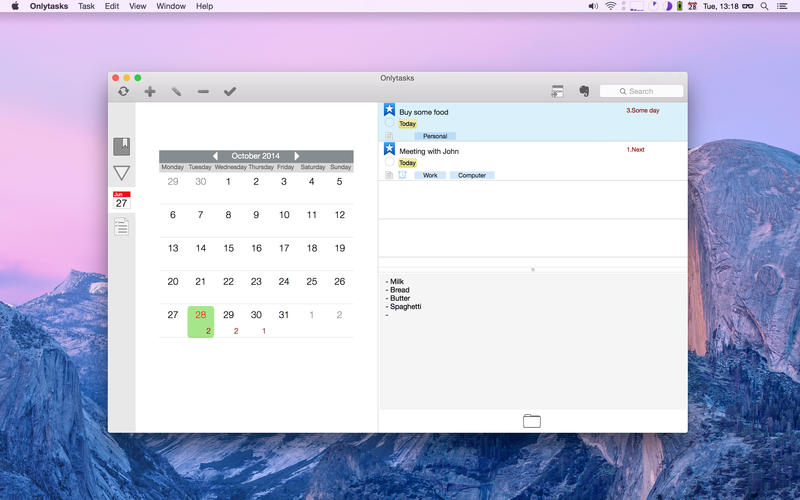Screen dimensions: 800x500
Task: Click the Computer tag
Action: [x=472, y=175]
